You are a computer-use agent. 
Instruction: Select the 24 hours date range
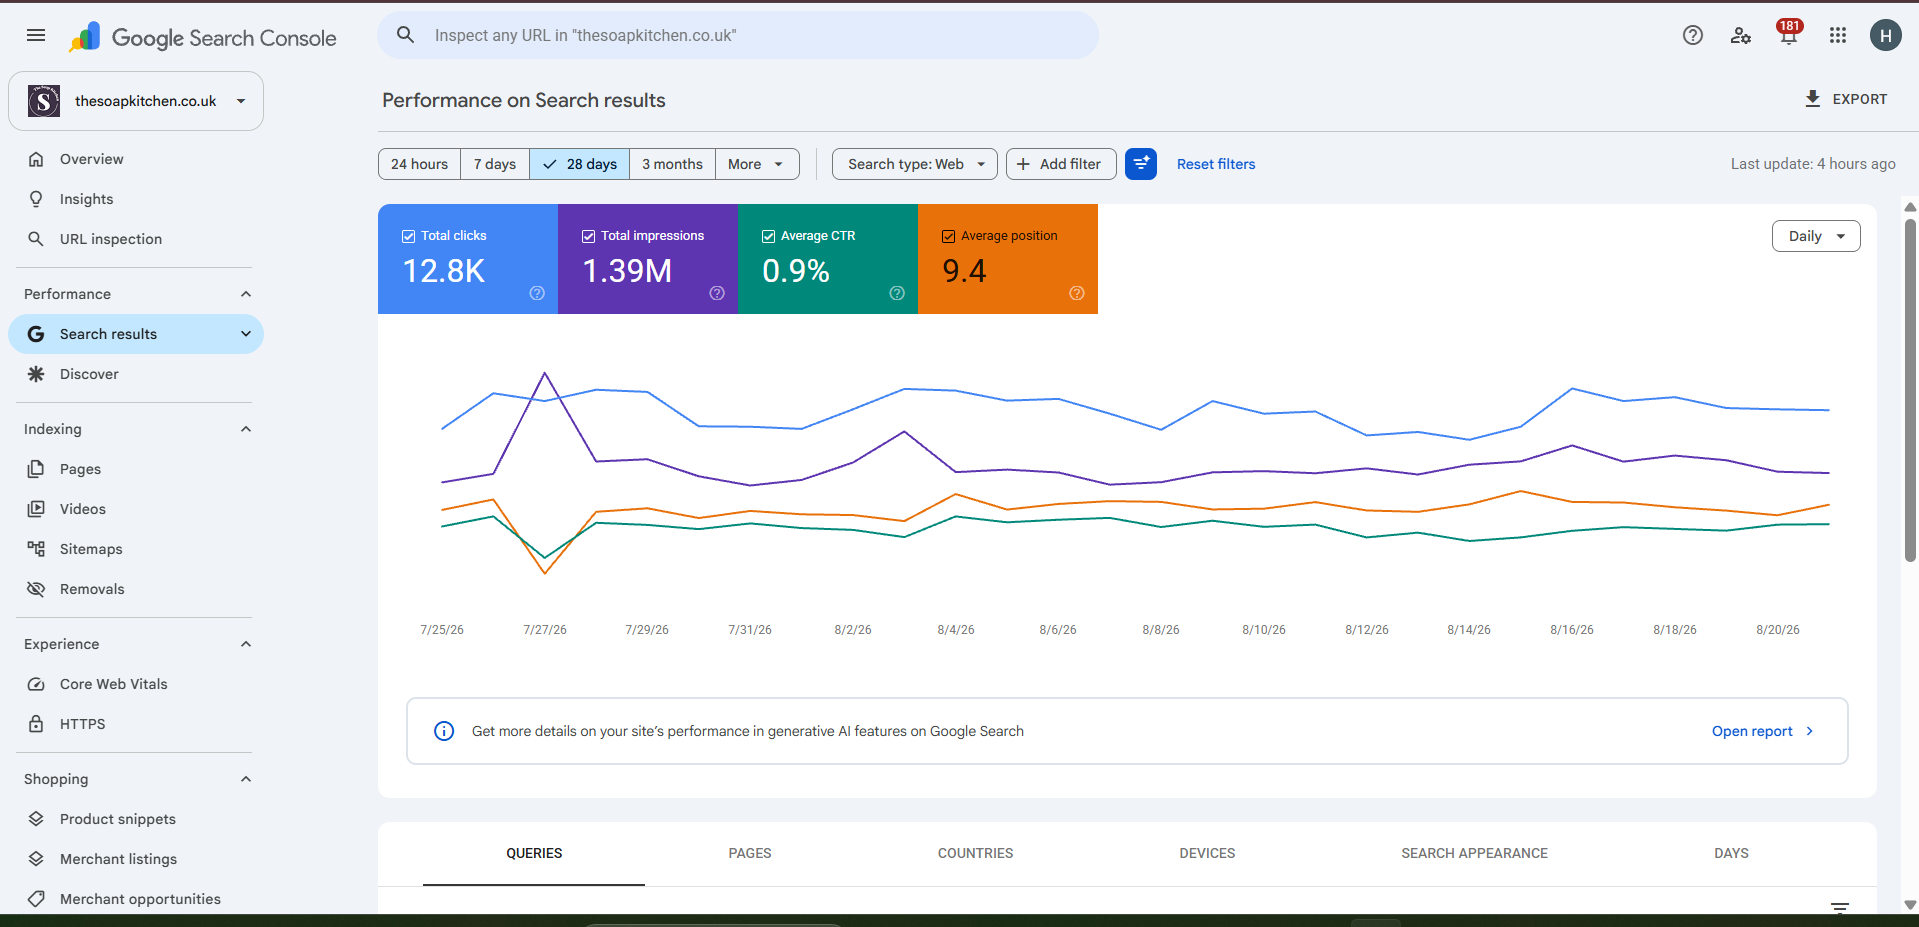419,164
